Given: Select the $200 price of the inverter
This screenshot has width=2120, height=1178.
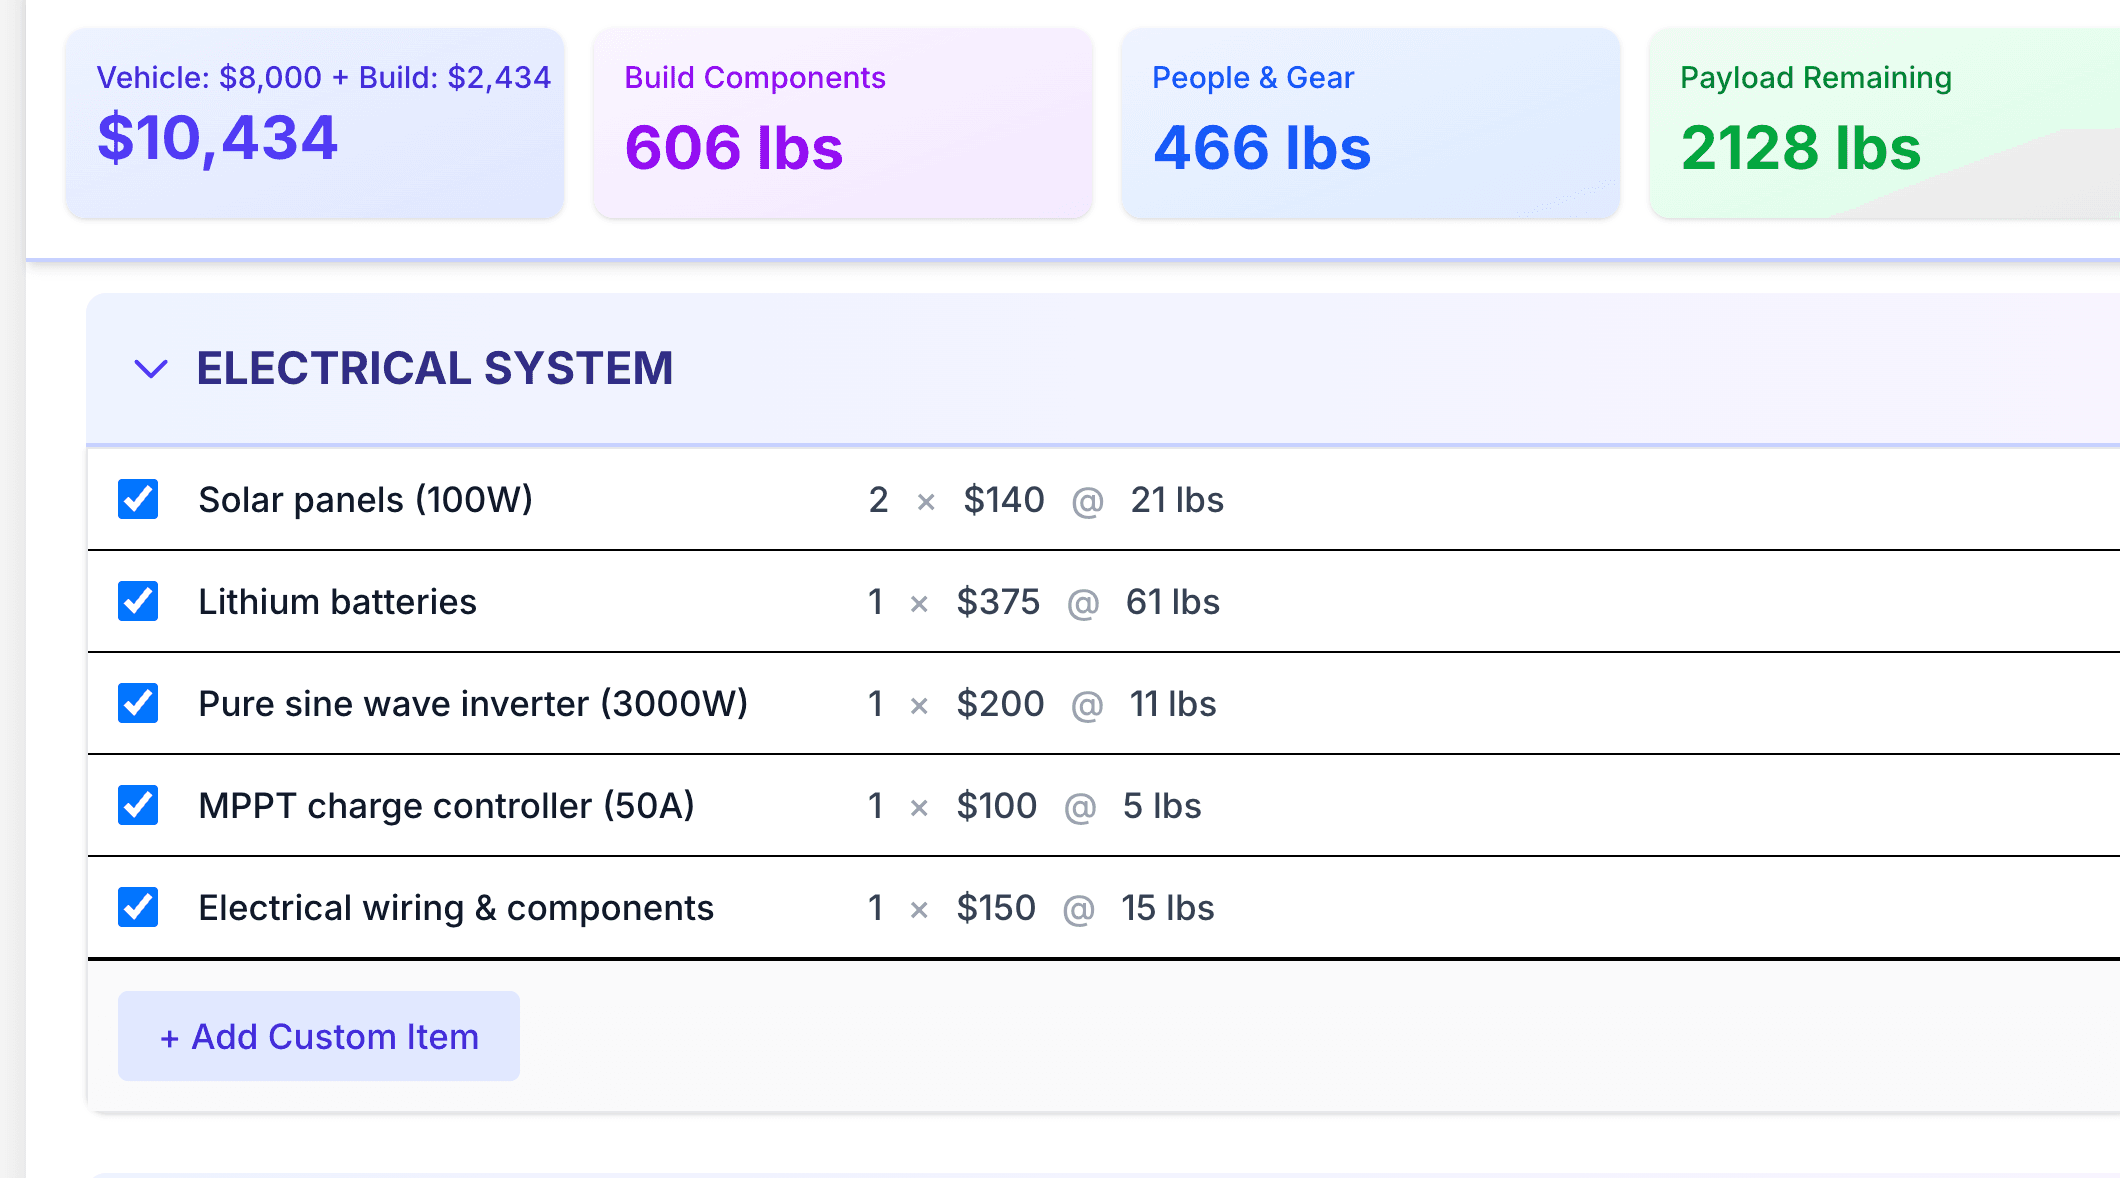Looking at the screenshot, I should (1000, 704).
